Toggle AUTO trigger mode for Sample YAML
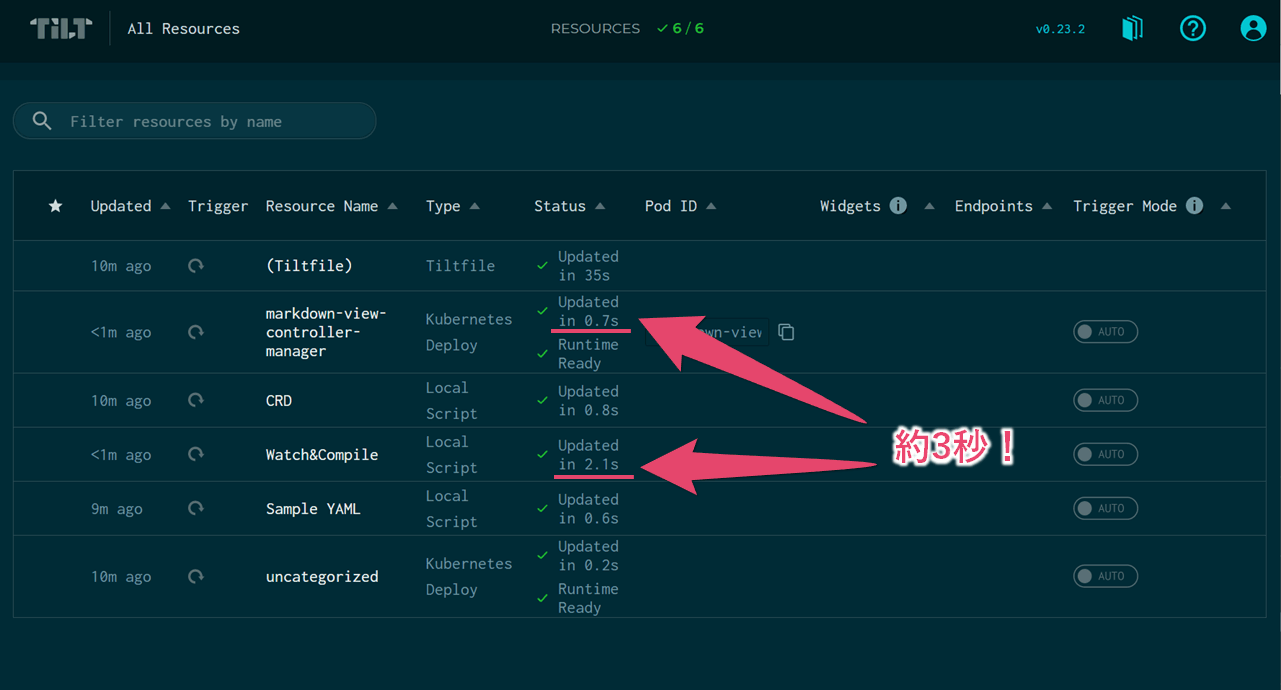This screenshot has width=1281, height=690. coord(1105,508)
